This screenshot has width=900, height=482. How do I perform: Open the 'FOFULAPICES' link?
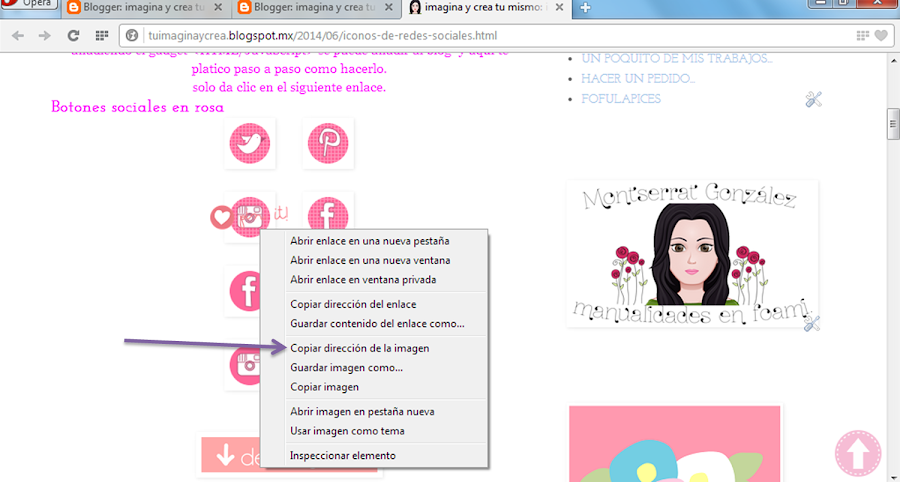(621, 99)
